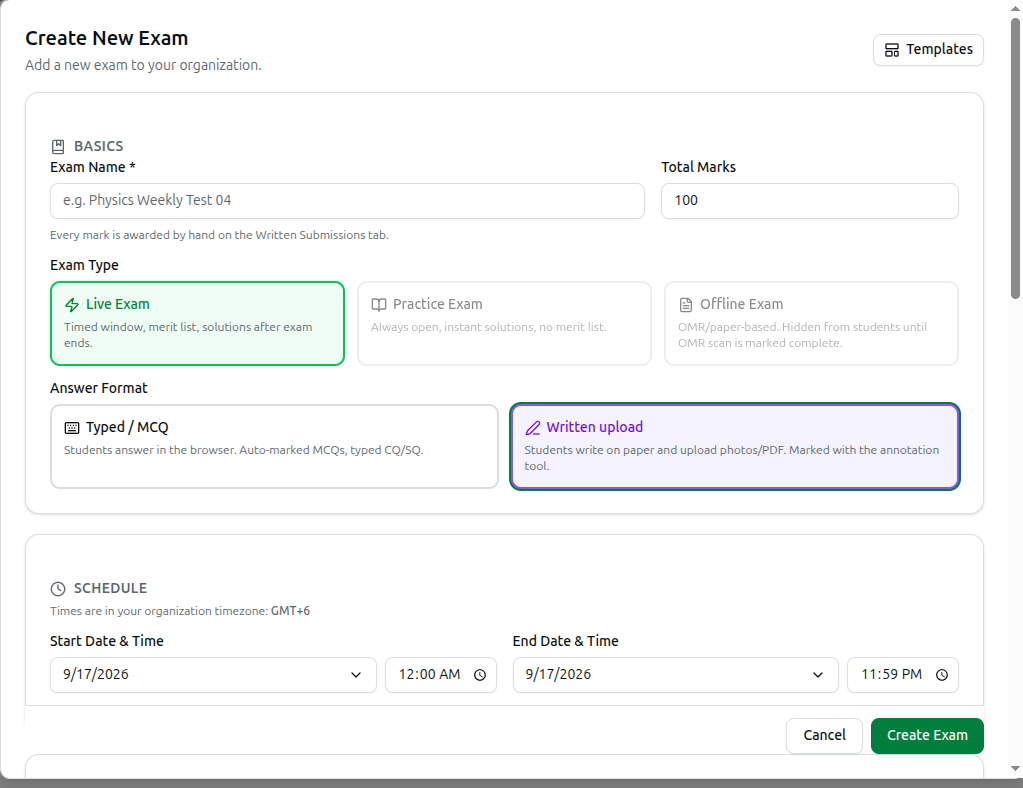The height and width of the screenshot is (788, 1023).
Task: Click the vertical scrollbar thumb
Action: [1015, 158]
